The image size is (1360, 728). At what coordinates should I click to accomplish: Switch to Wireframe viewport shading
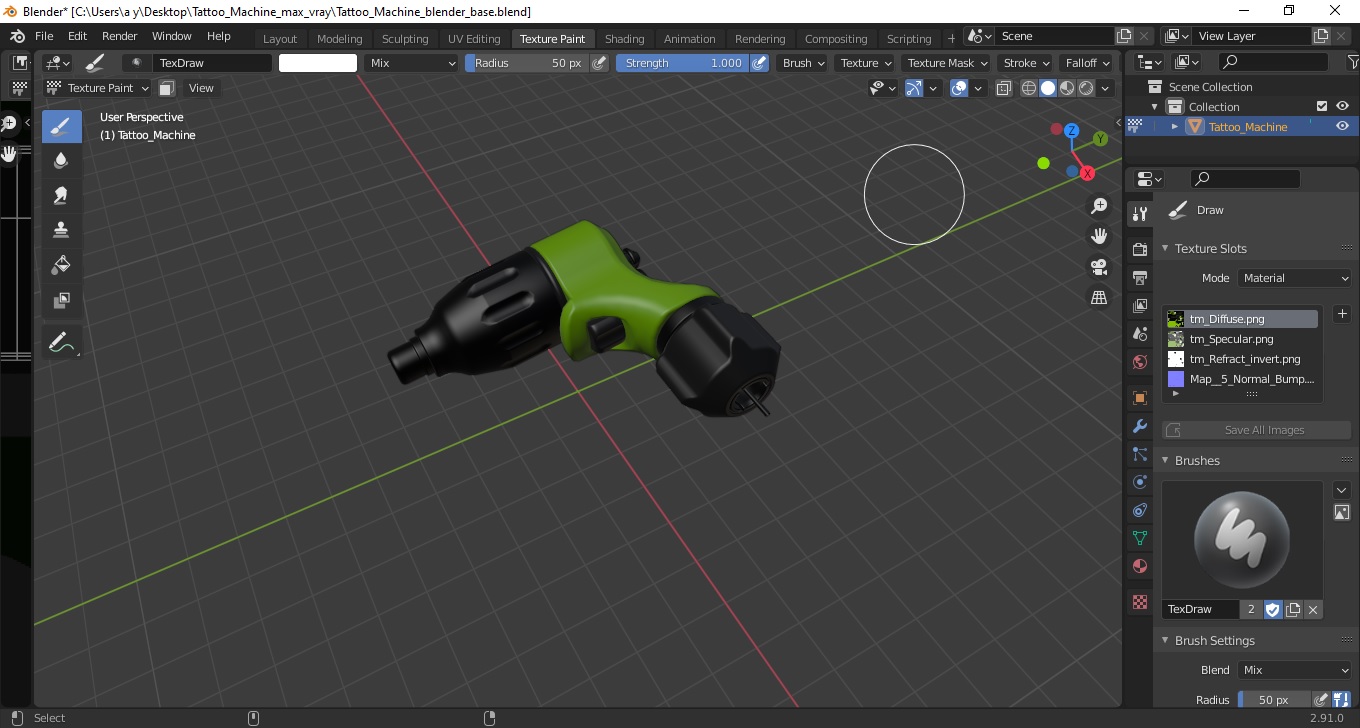pyautogui.click(x=1029, y=88)
